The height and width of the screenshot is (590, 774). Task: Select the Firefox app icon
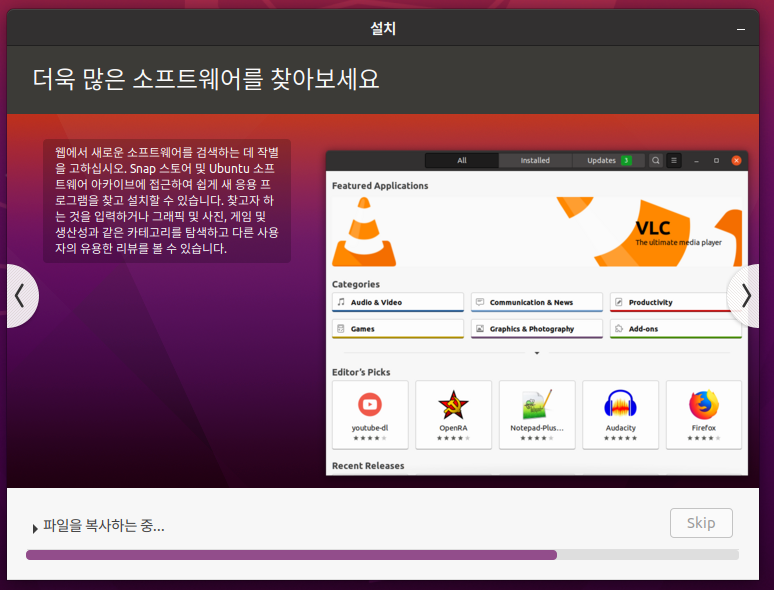click(704, 405)
